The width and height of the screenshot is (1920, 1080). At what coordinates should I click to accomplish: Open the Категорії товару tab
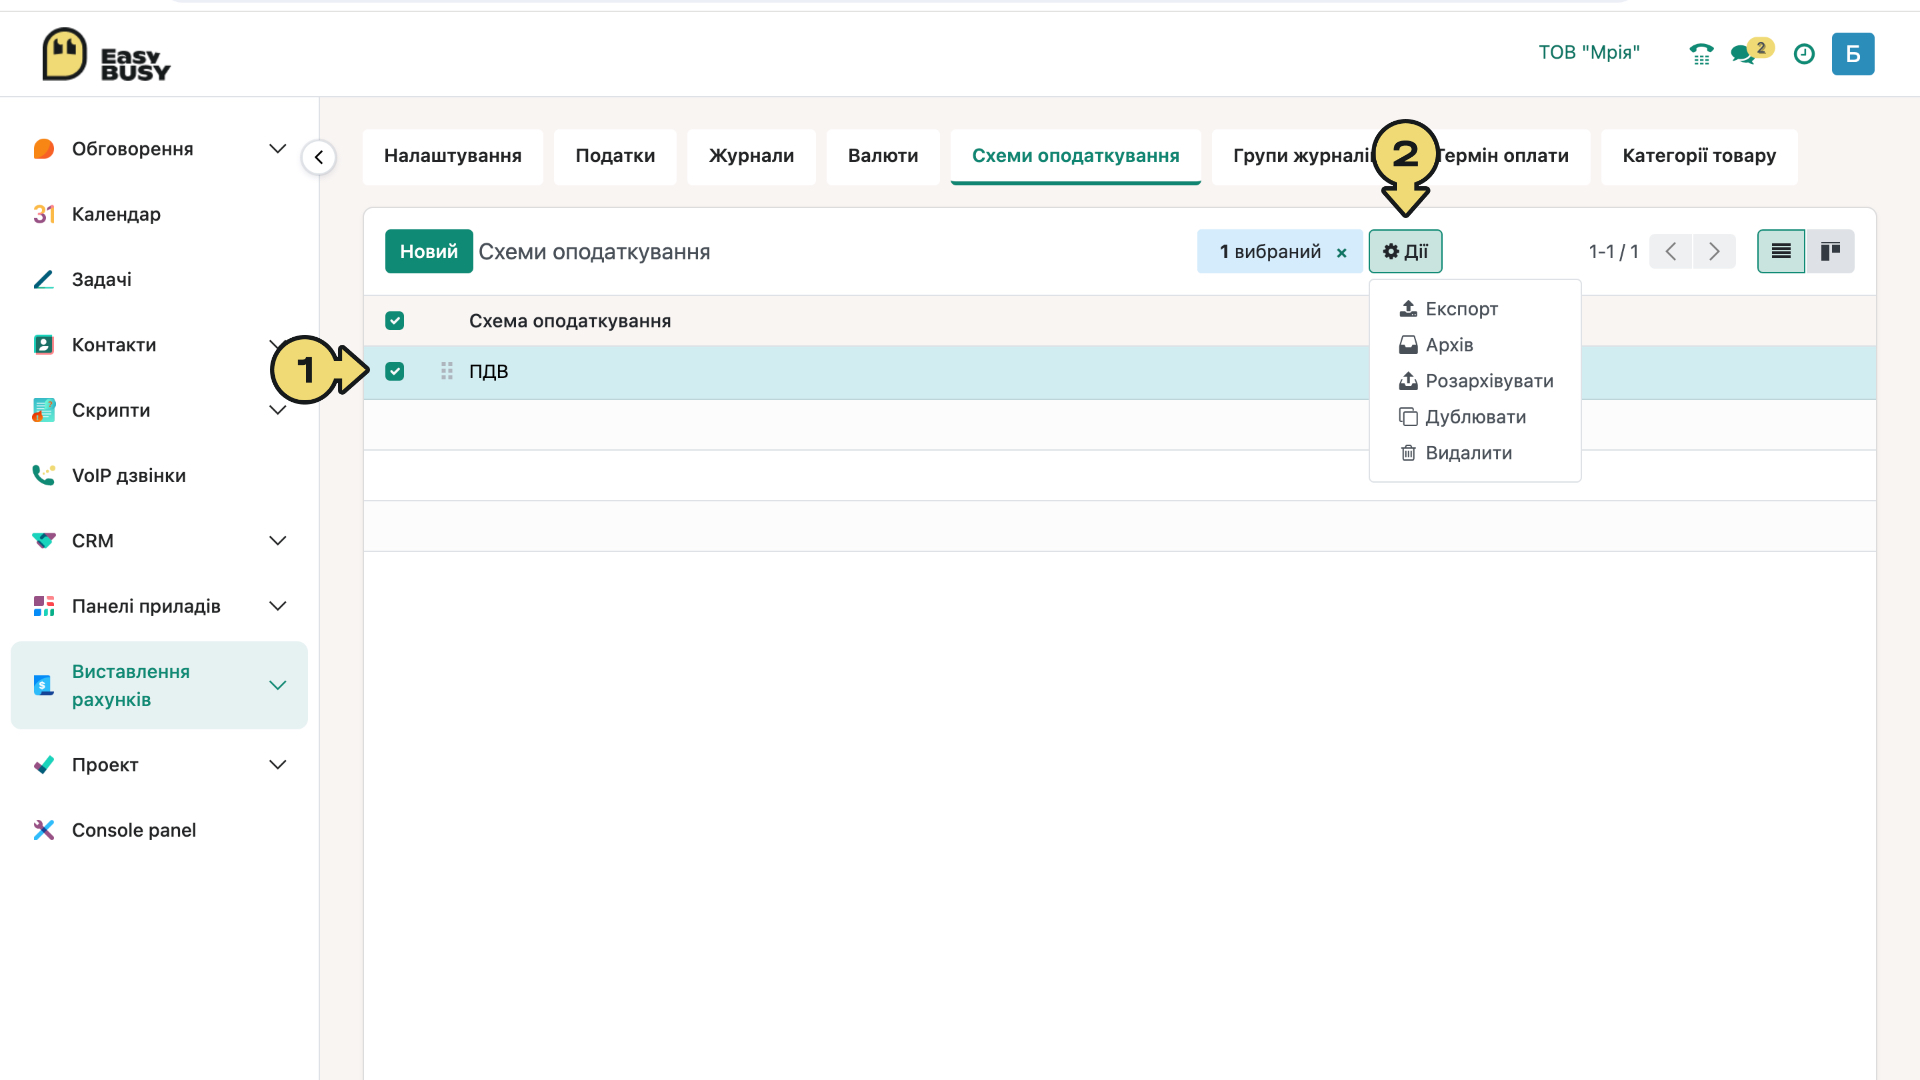point(1699,156)
